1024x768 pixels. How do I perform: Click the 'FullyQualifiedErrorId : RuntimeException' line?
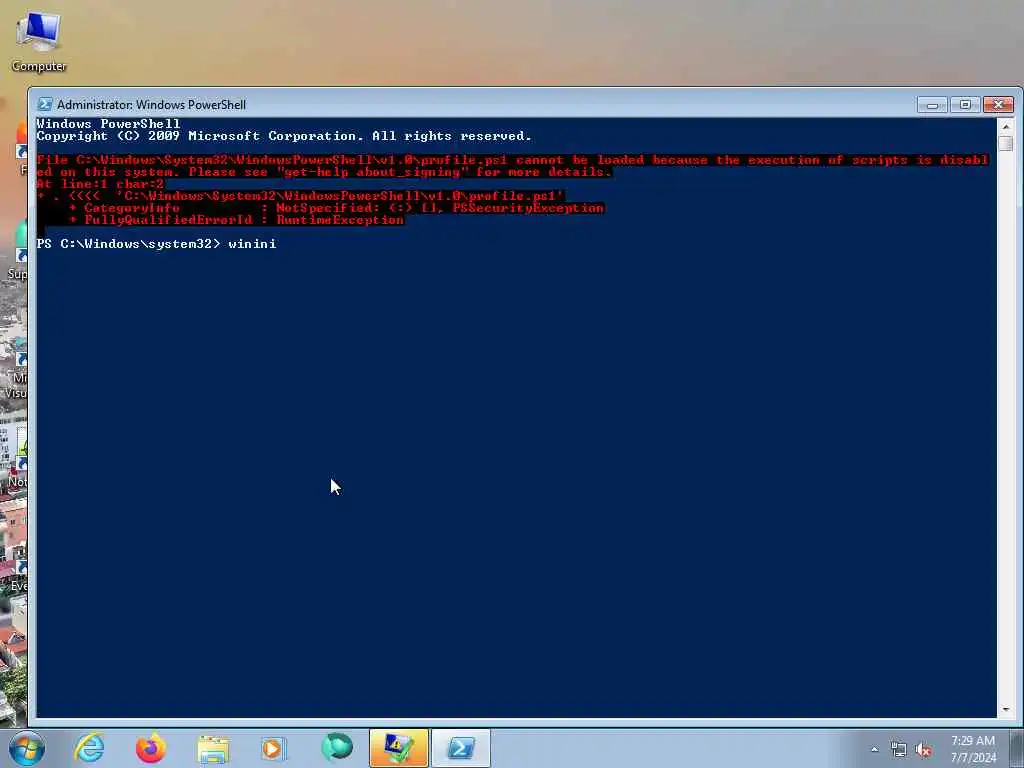(236, 220)
